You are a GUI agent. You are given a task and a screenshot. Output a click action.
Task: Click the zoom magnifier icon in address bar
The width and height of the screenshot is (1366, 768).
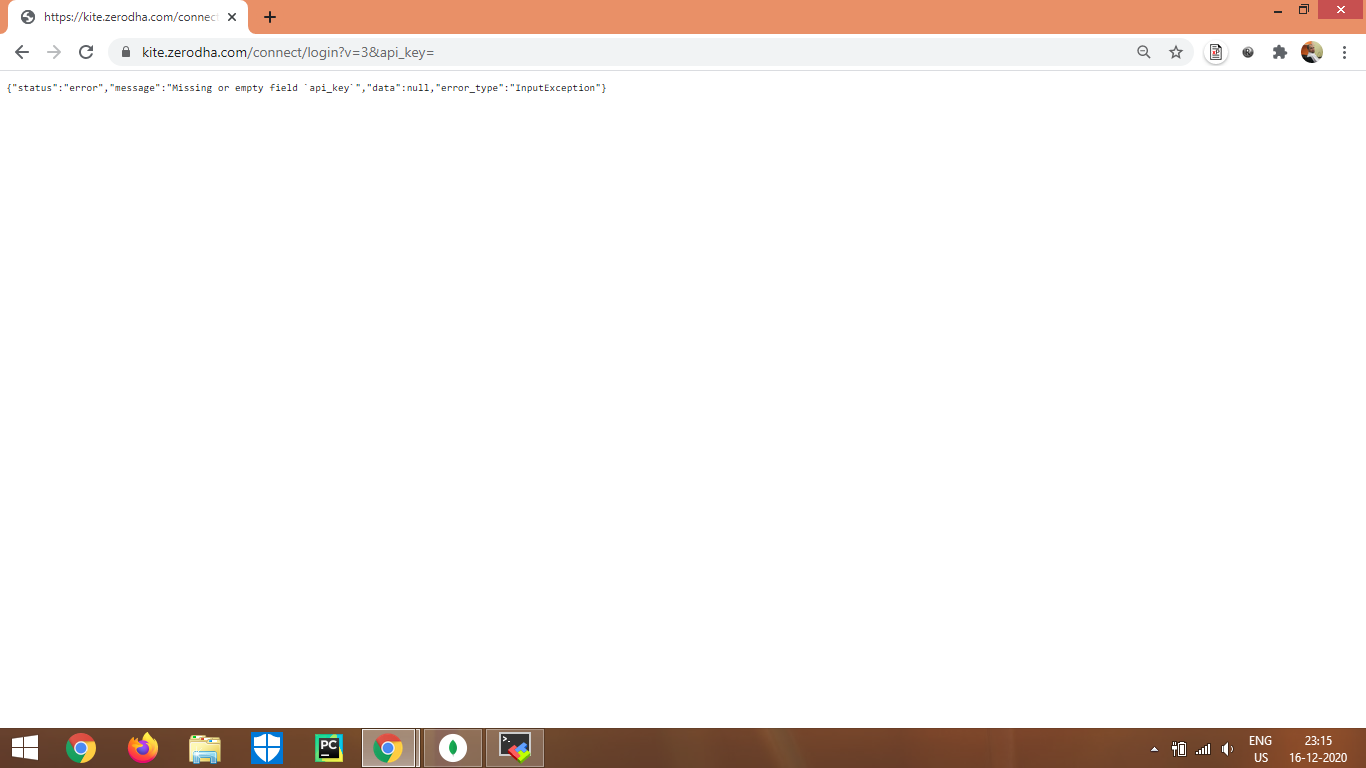pos(1144,52)
